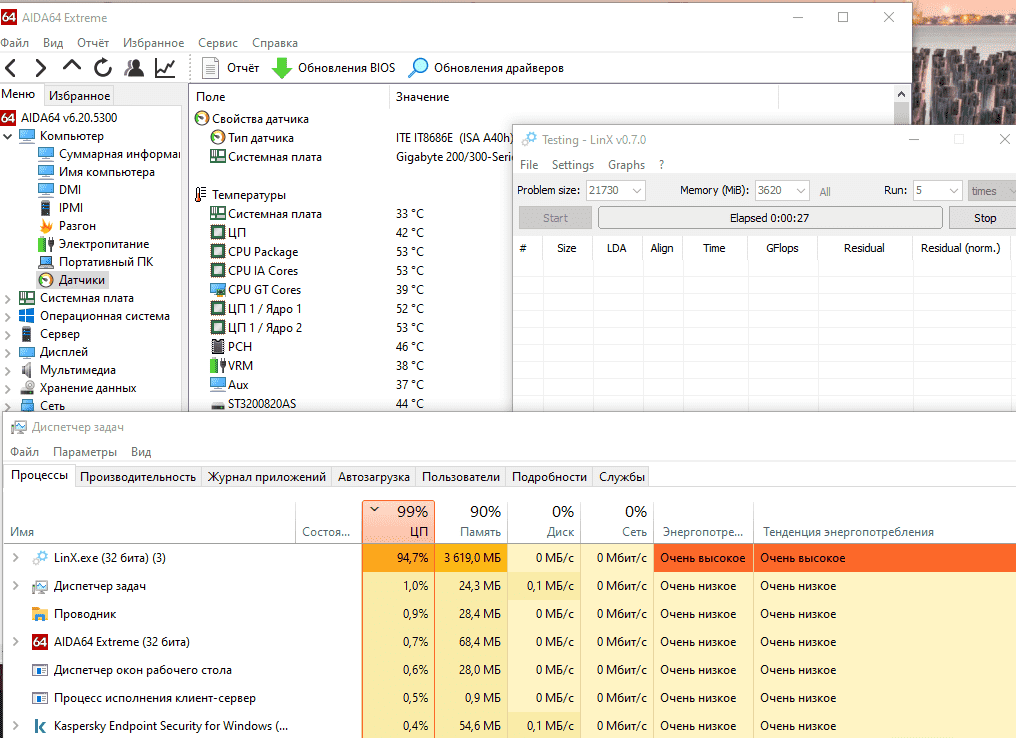
Task: Click the Up arrow in AIDA64 toolbar
Action: [72, 67]
